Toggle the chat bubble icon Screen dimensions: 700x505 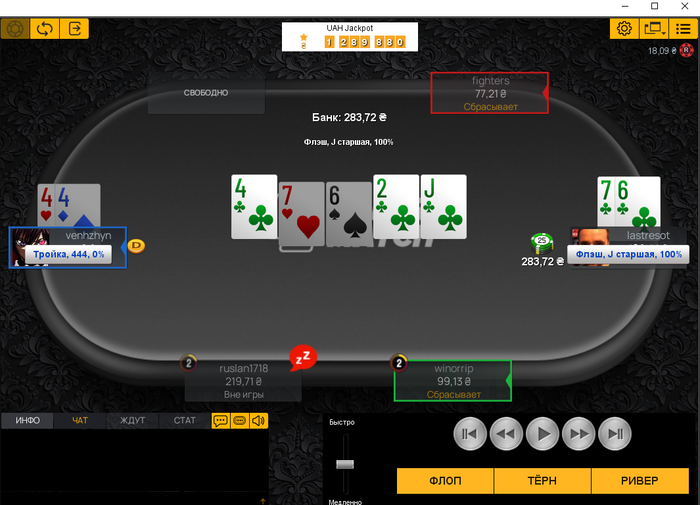(x=221, y=421)
